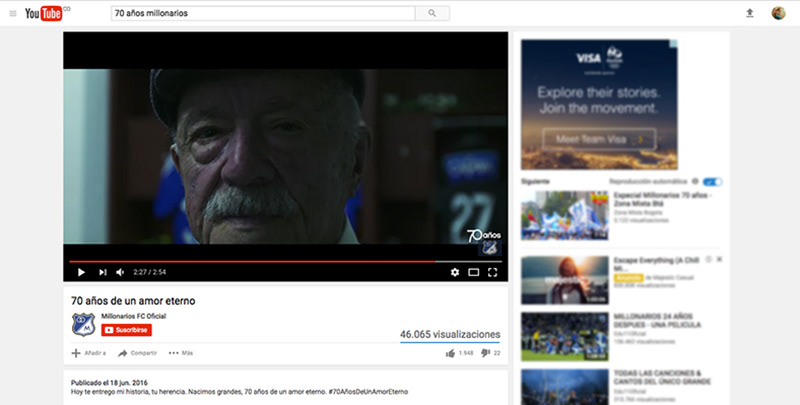Switch to theater mode

[473, 272]
